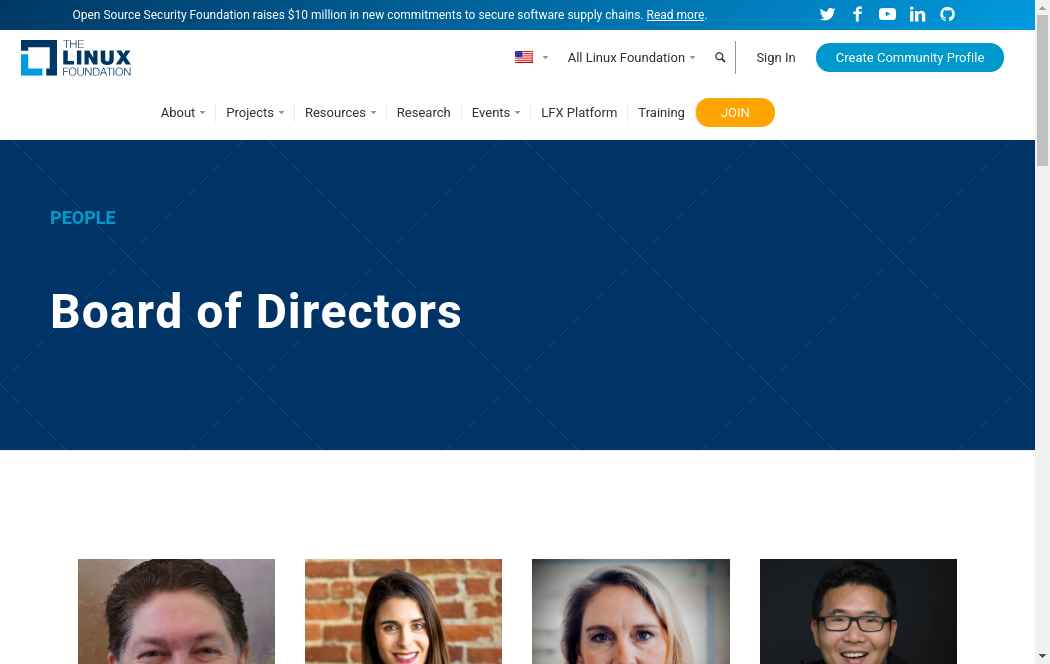Click the Create Community Profile button
This screenshot has height=664, width=1050.
(x=909, y=58)
